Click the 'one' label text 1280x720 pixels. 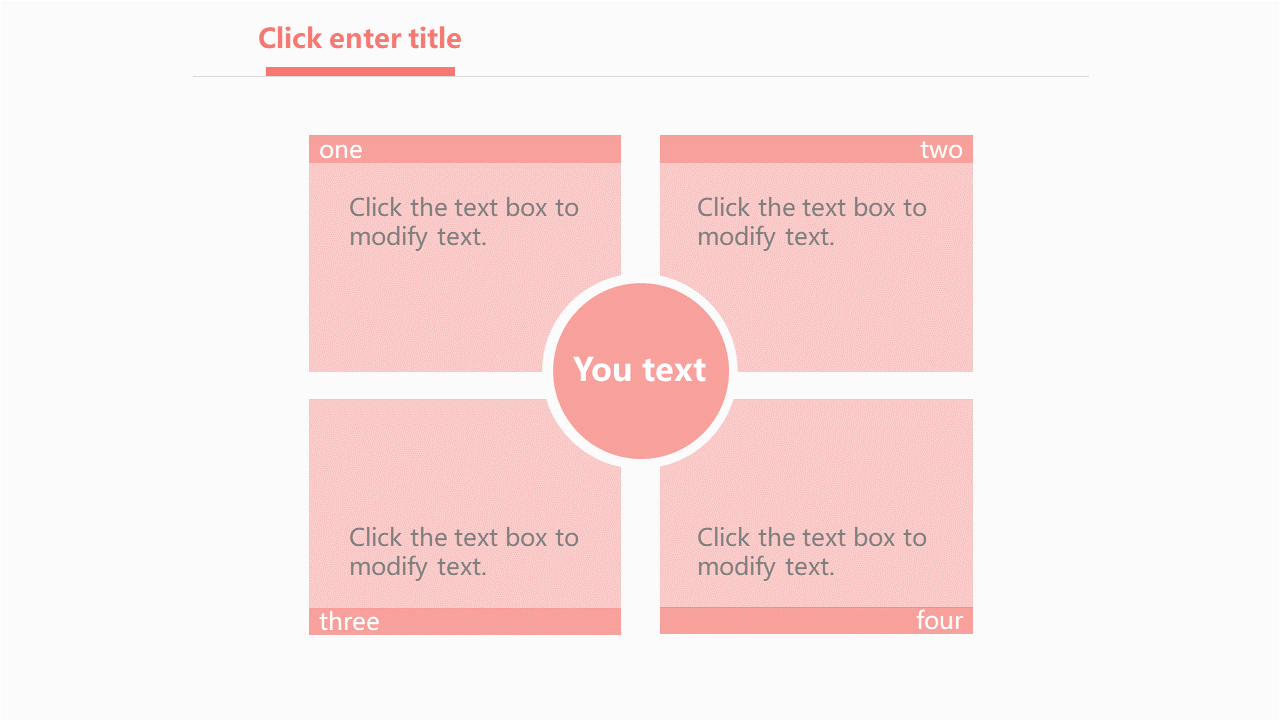341,150
